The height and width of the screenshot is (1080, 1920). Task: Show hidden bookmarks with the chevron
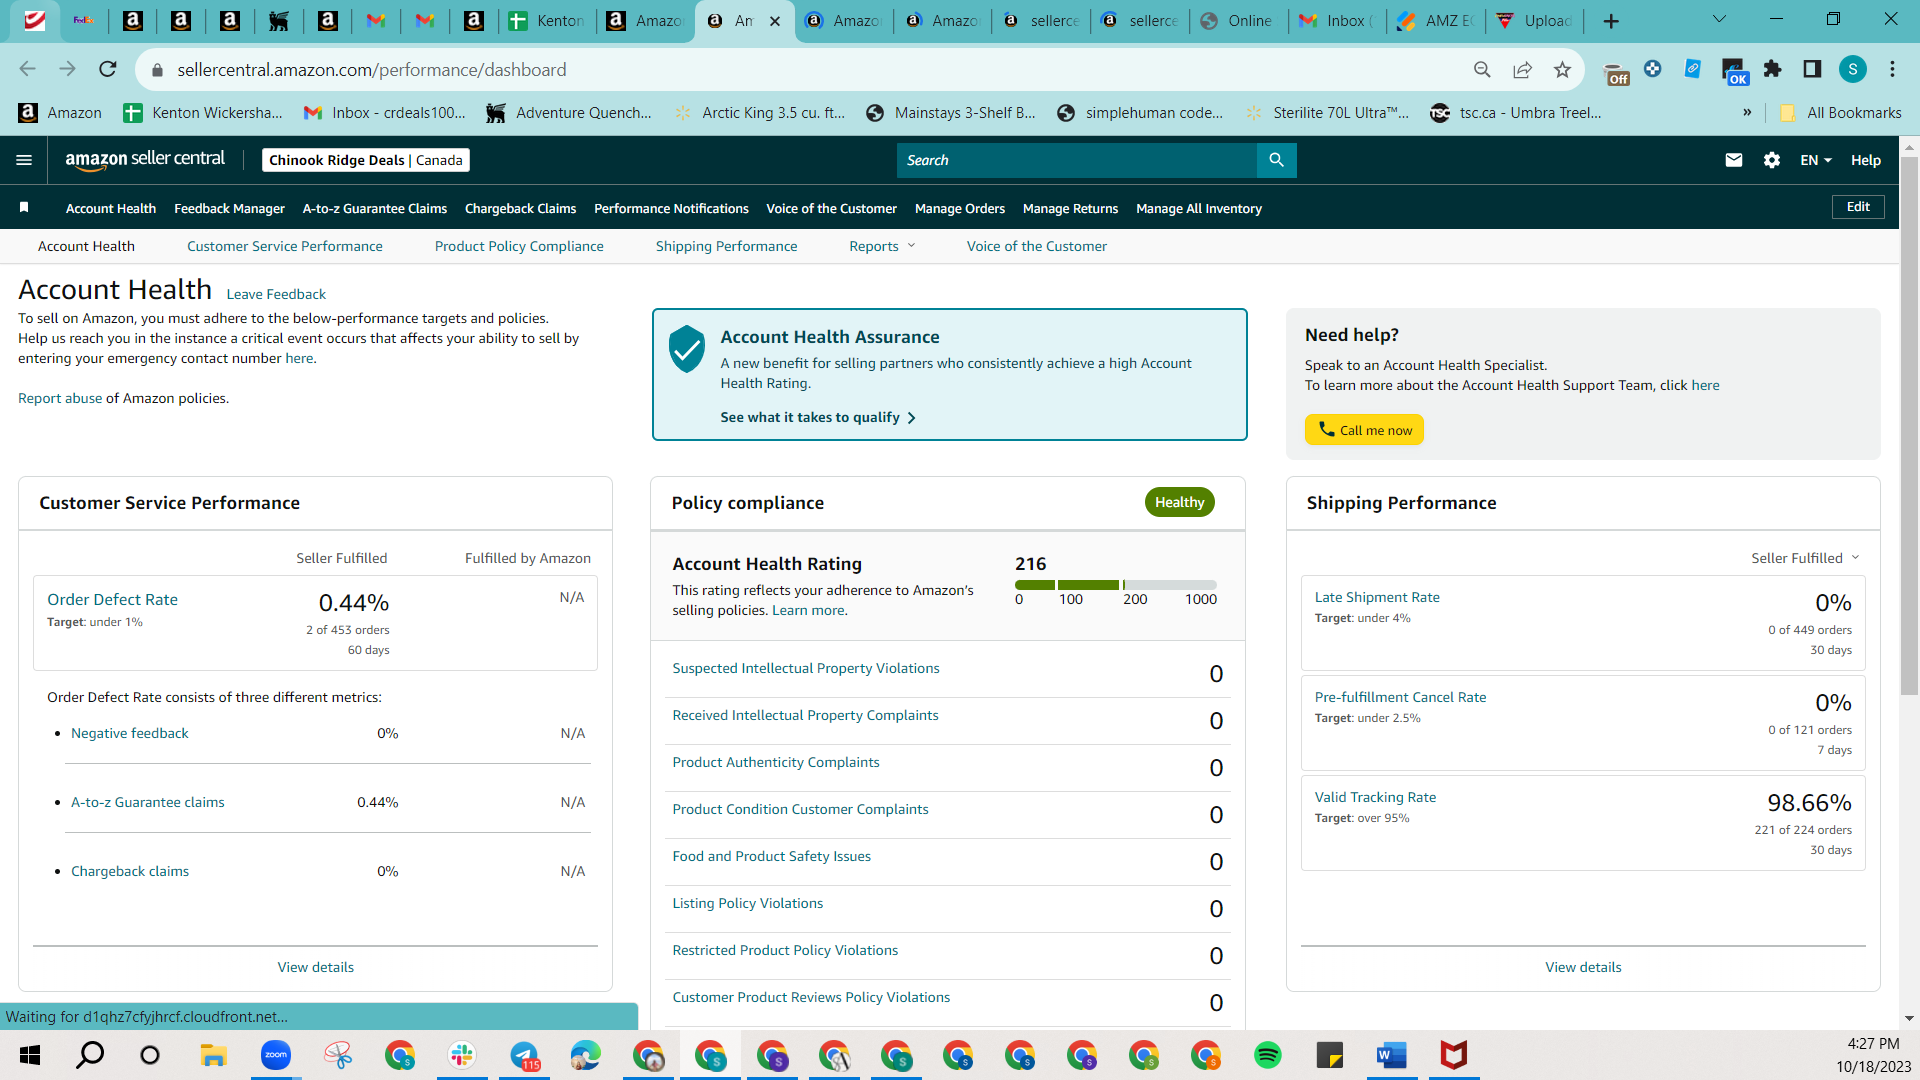1747,112
